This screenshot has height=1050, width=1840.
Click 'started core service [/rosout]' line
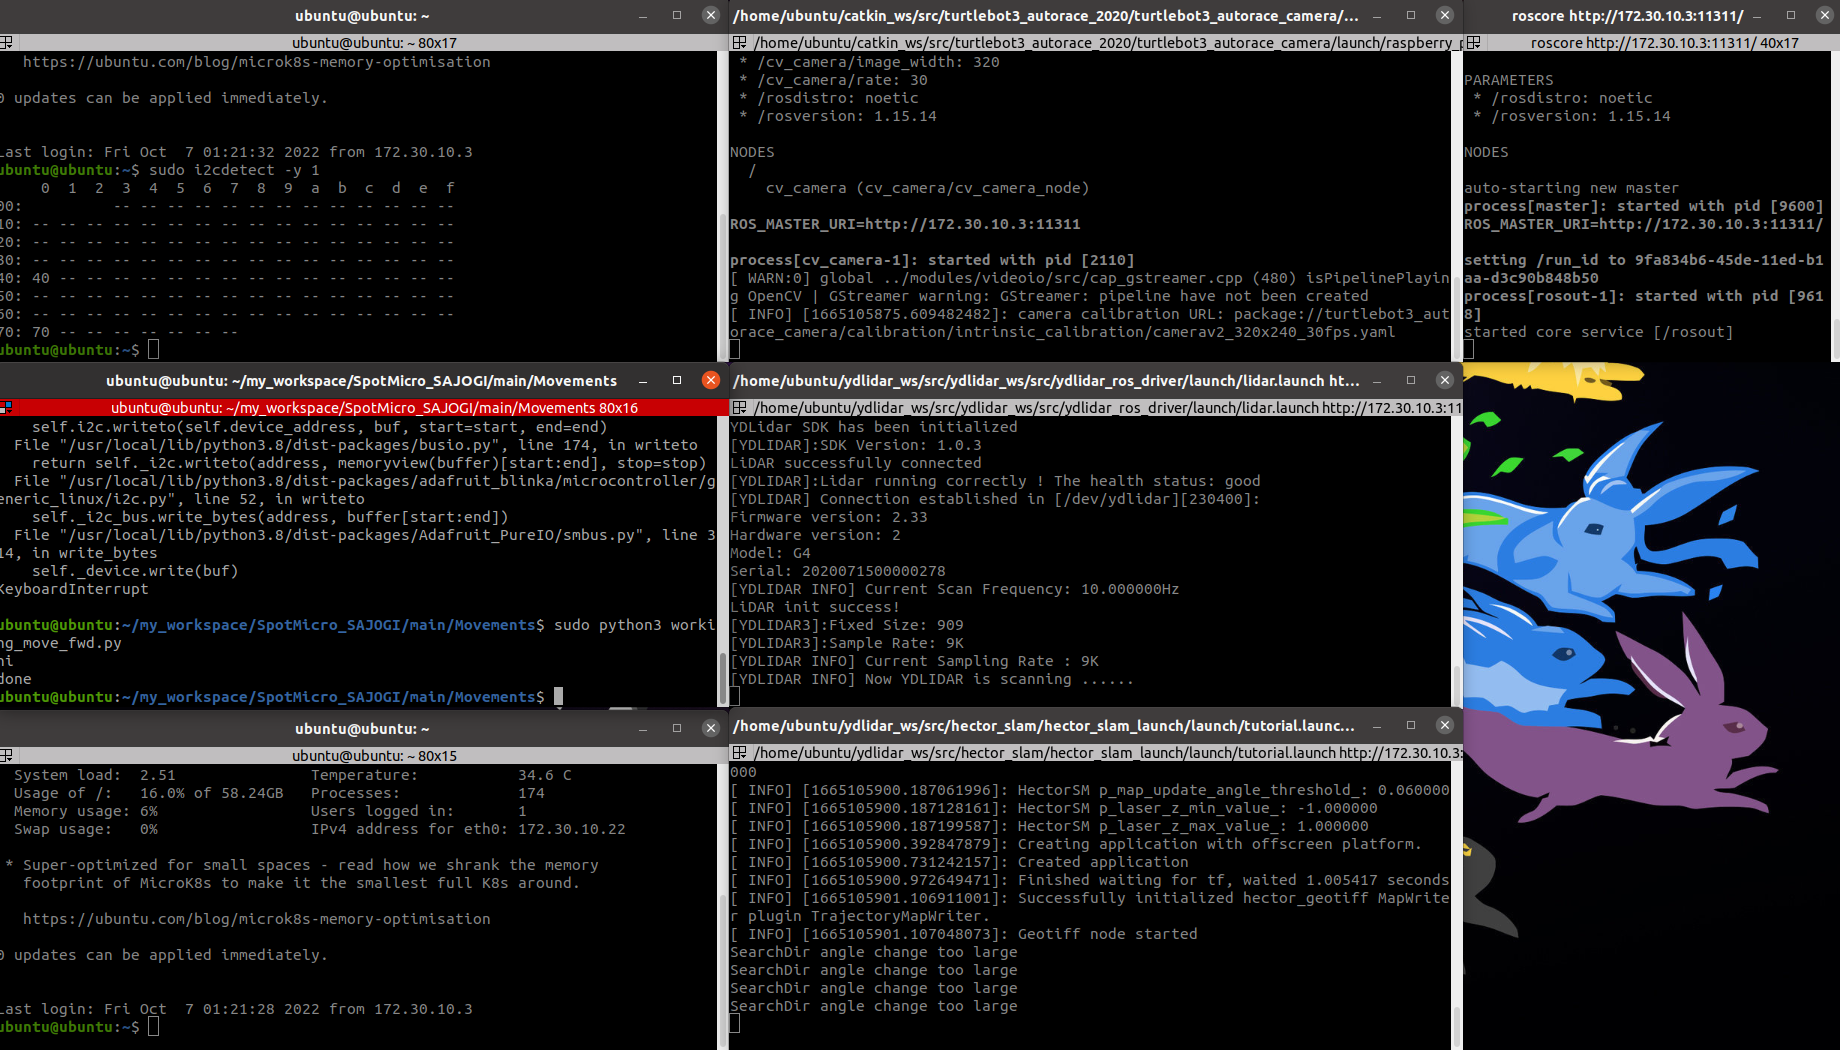(x=1599, y=332)
